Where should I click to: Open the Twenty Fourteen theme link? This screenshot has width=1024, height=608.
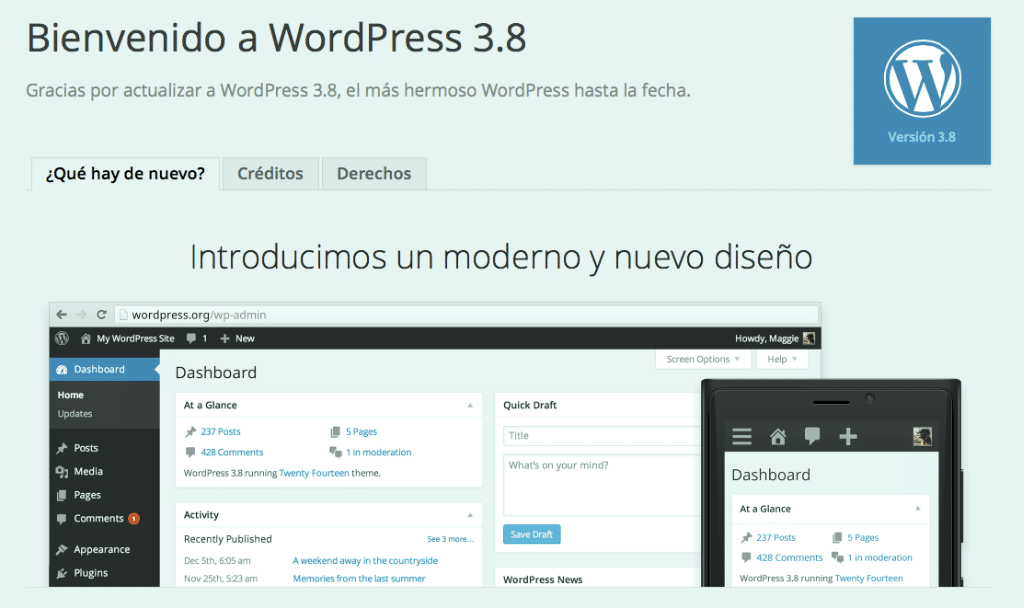(314, 473)
